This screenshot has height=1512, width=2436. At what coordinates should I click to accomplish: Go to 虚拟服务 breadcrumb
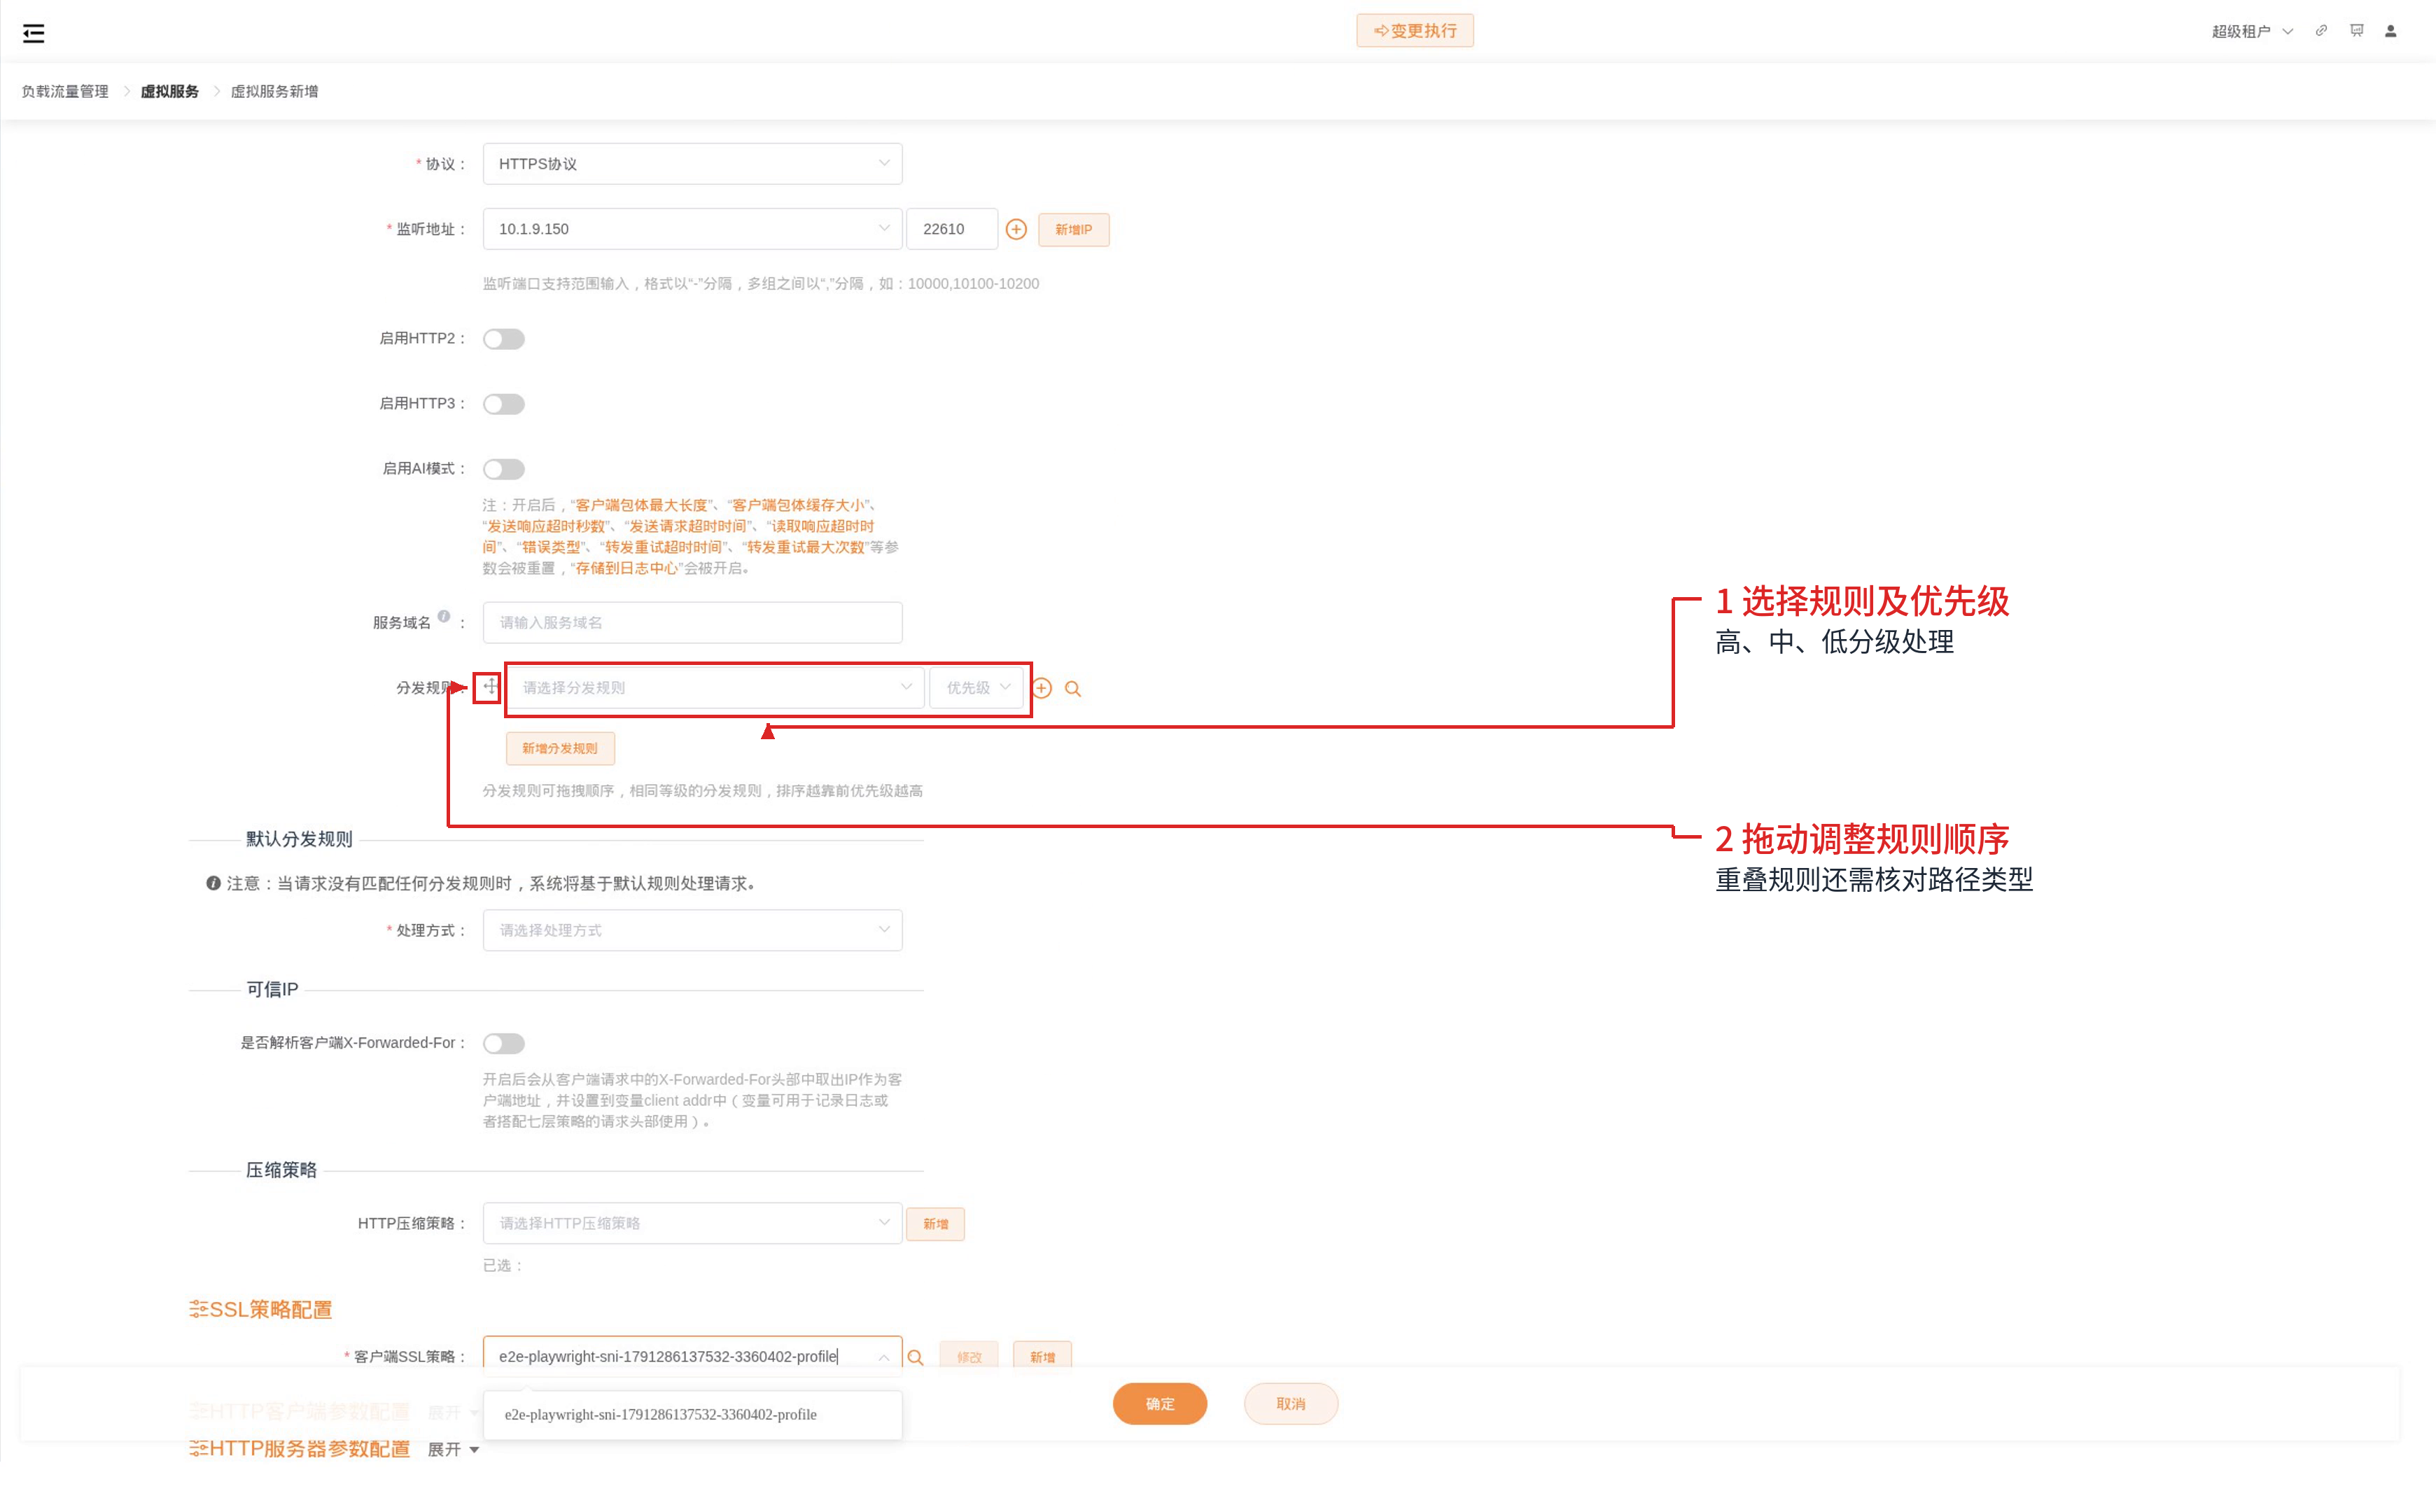click(x=169, y=91)
